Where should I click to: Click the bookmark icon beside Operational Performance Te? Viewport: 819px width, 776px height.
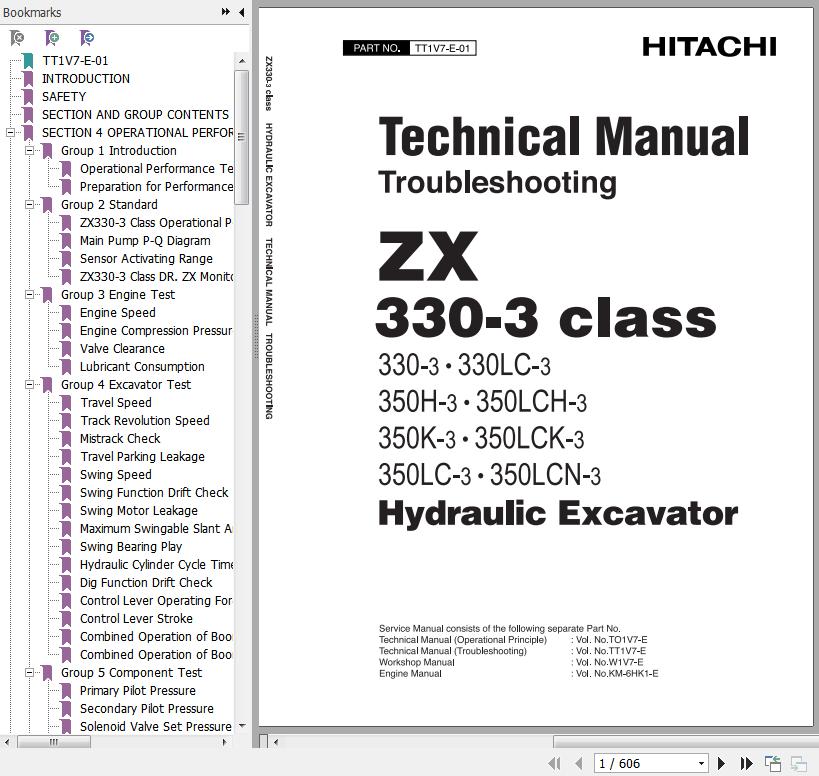[x=66, y=169]
